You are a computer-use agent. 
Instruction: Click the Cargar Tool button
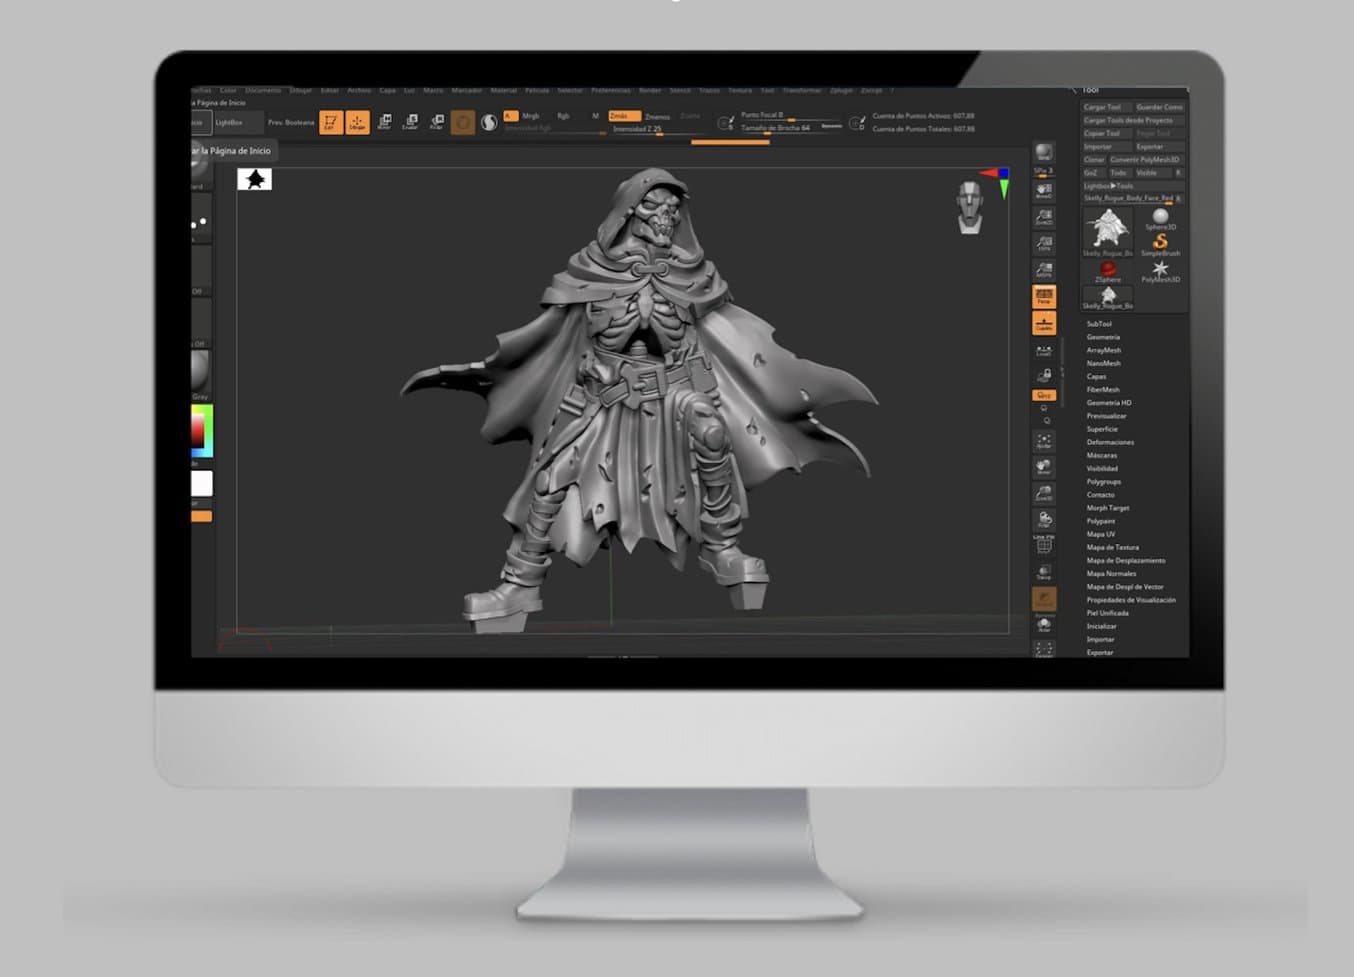[x=1103, y=107]
